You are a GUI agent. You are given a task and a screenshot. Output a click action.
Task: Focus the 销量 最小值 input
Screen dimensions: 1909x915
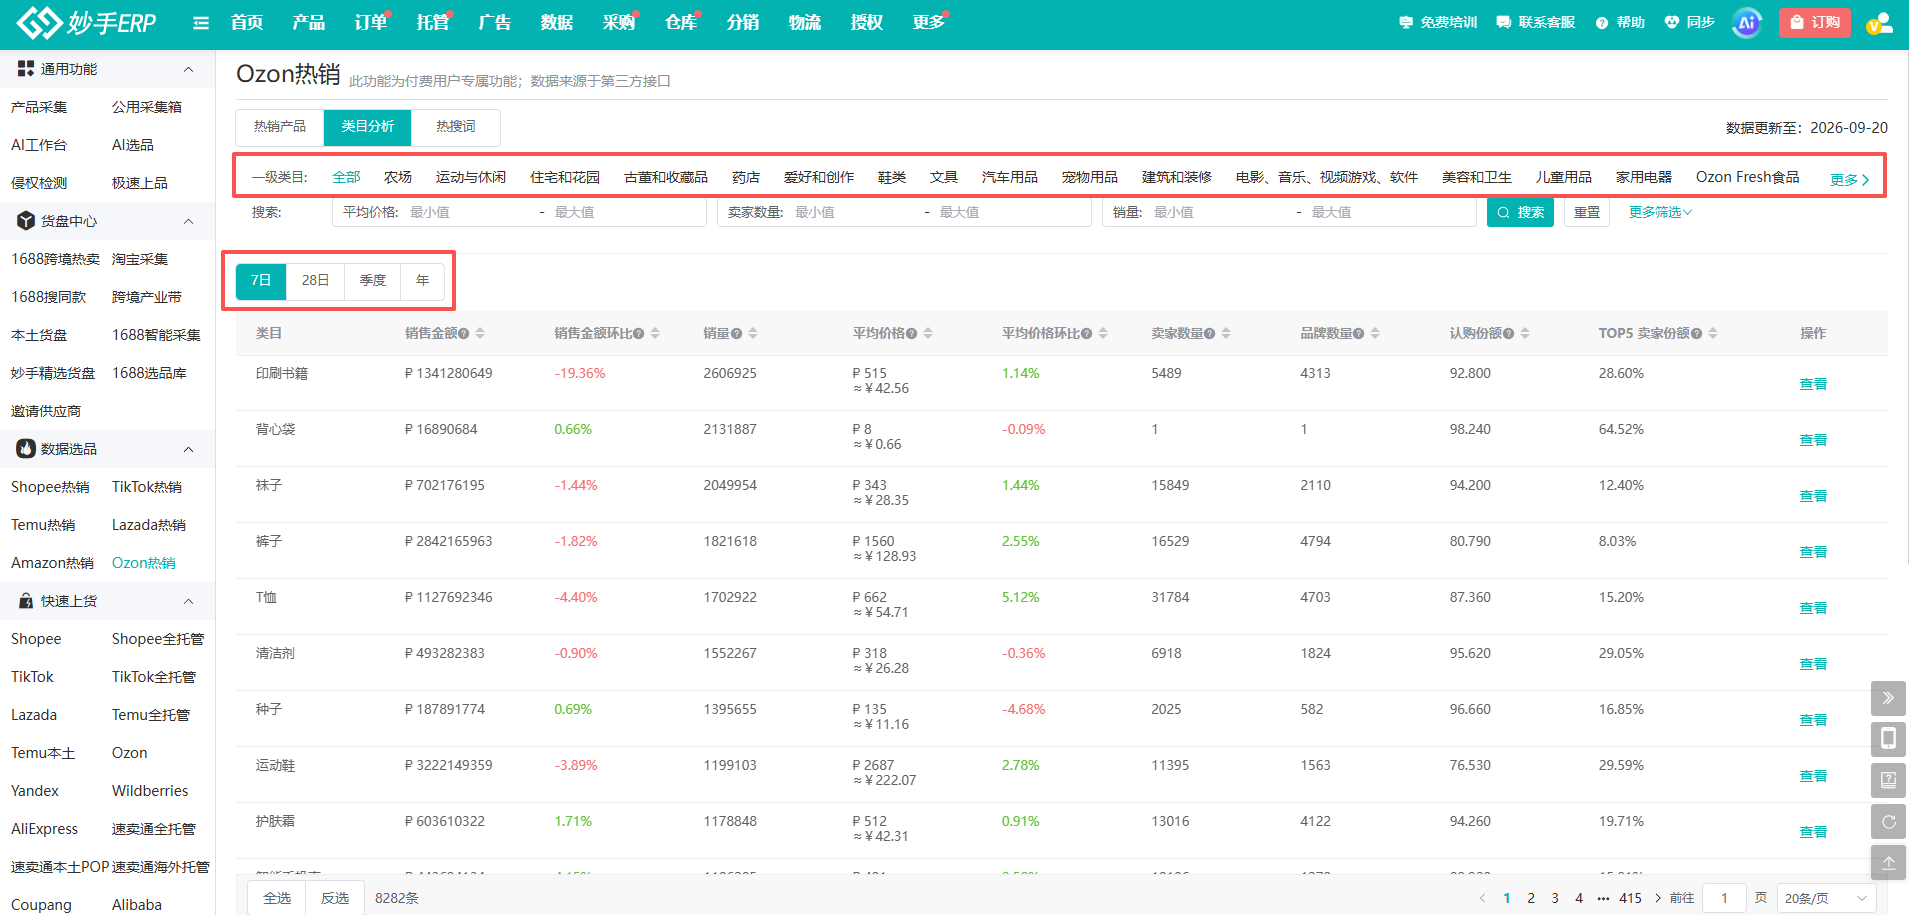tap(1220, 212)
